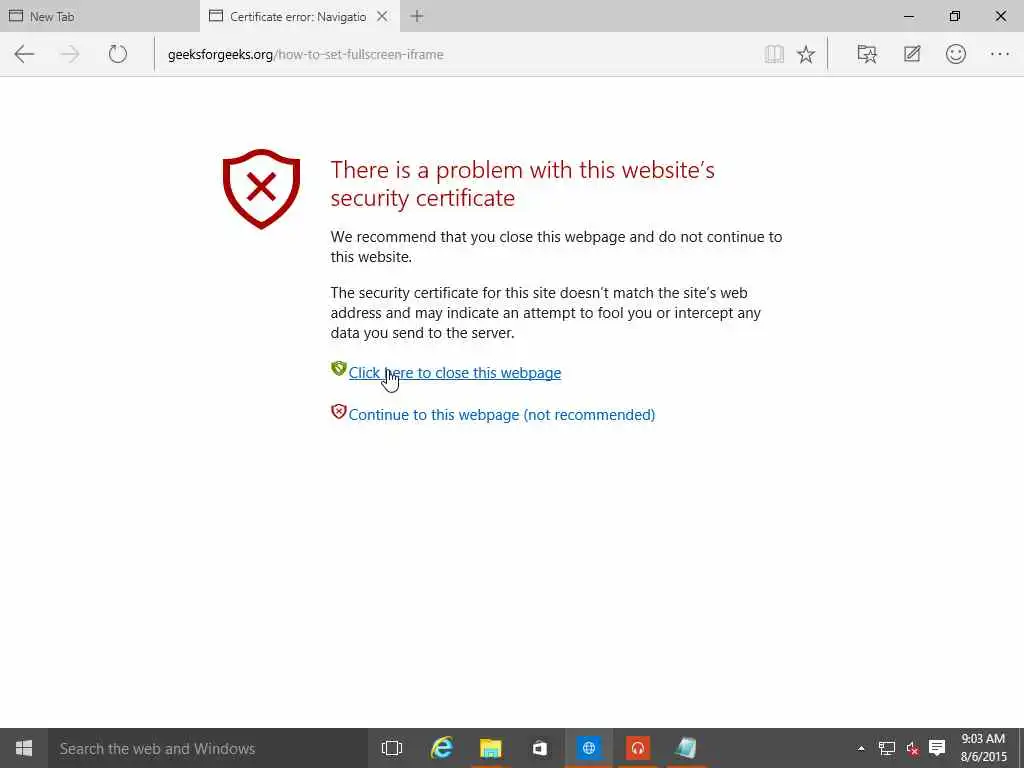
Task: Open the Windows Start menu
Action: (24, 748)
